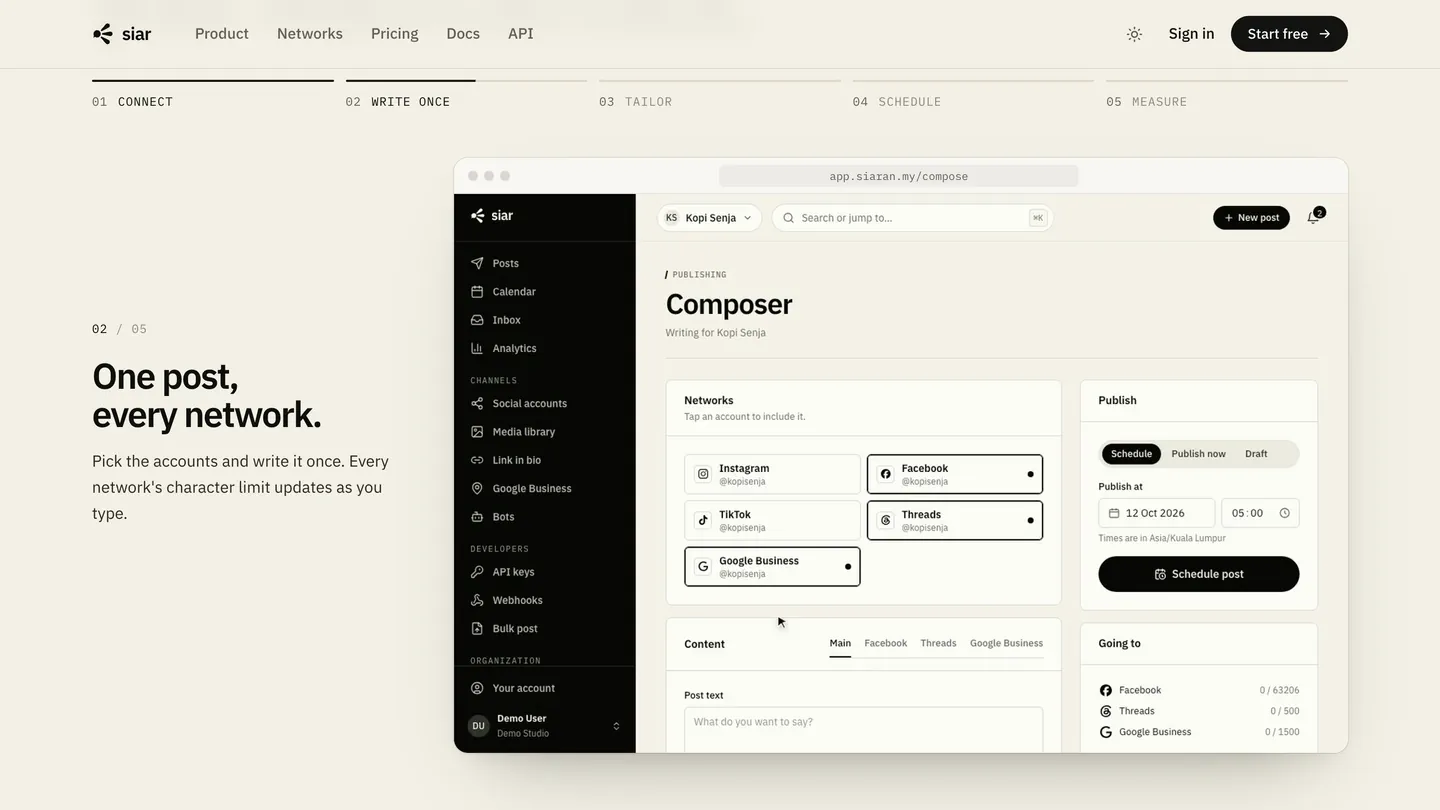Open the 12 Oct 2026 date picker
The width and height of the screenshot is (1440, 810).
[x=1157, y=513]
